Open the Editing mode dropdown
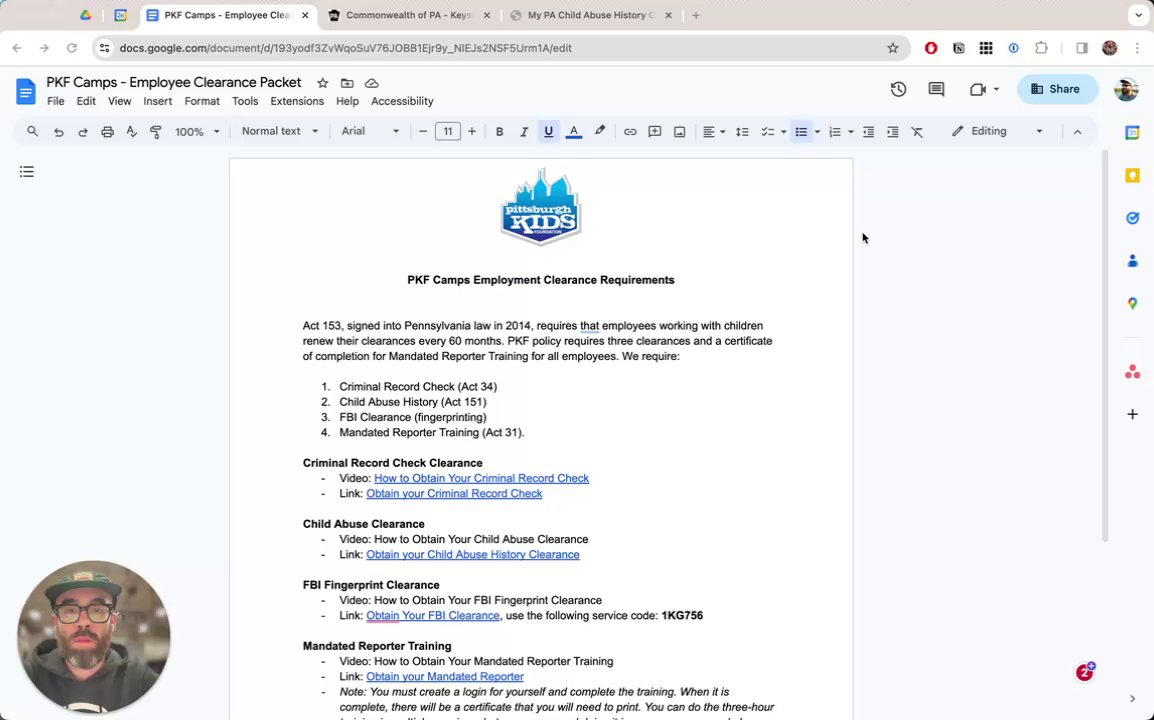 coord(997,131)
